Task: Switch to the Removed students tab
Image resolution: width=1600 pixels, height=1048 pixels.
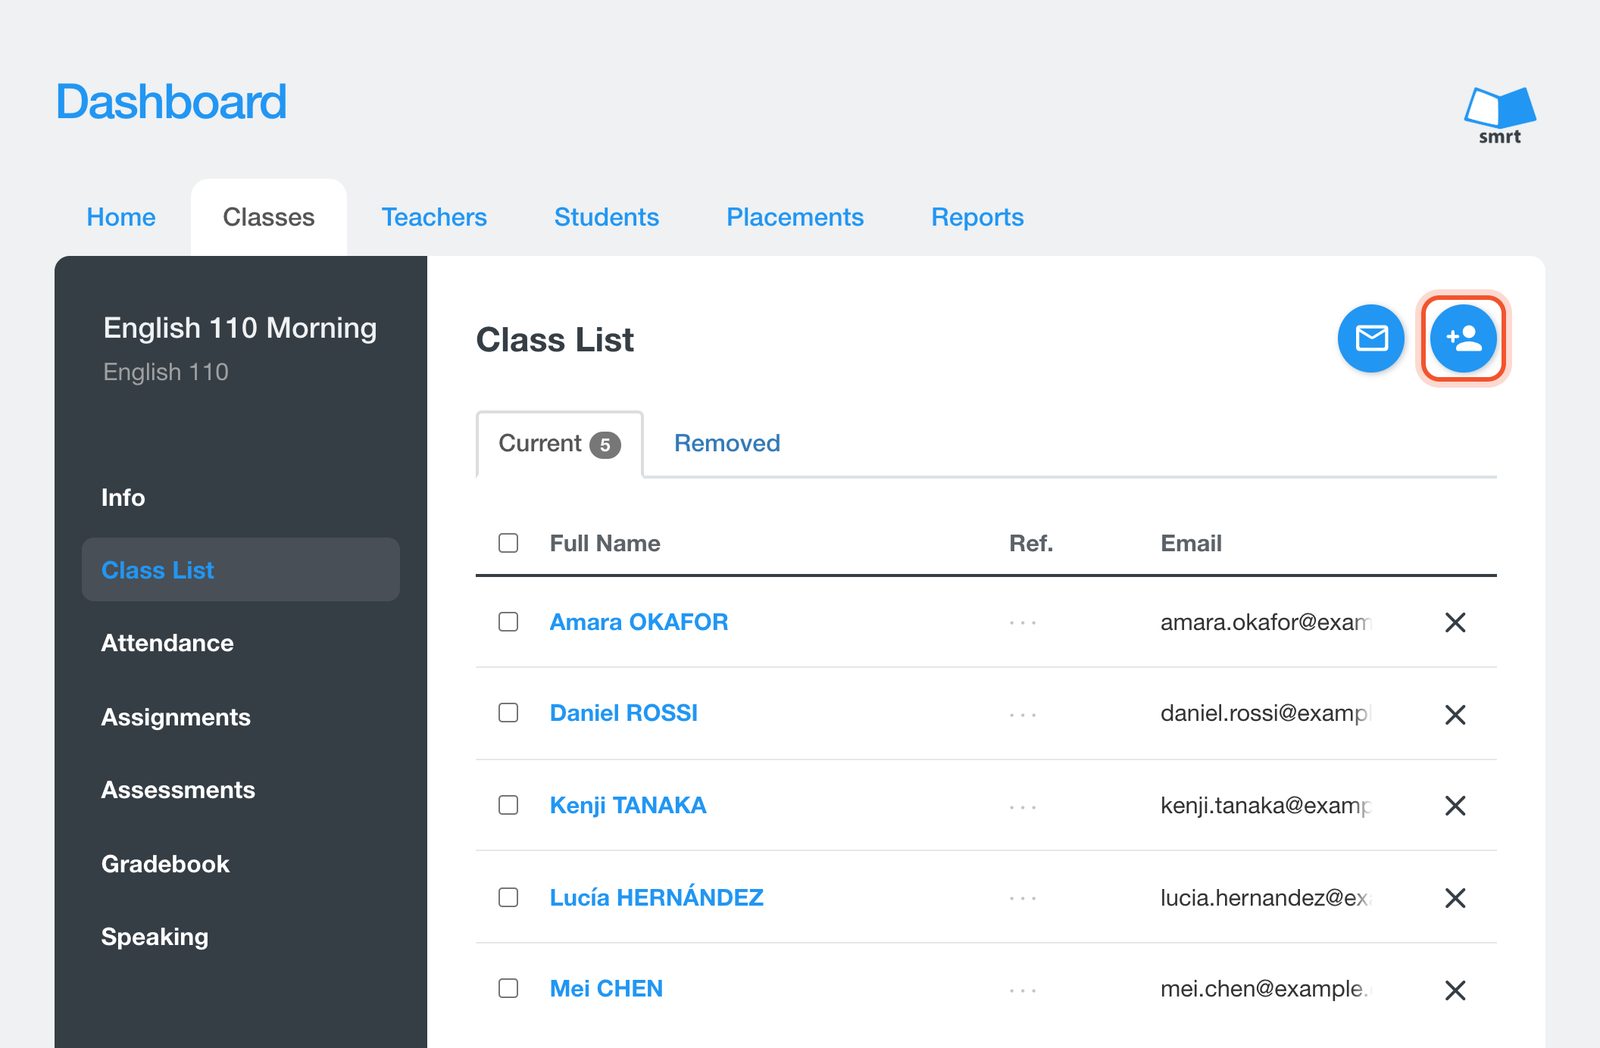Action: pyautogui.click(x=727, y=443)
